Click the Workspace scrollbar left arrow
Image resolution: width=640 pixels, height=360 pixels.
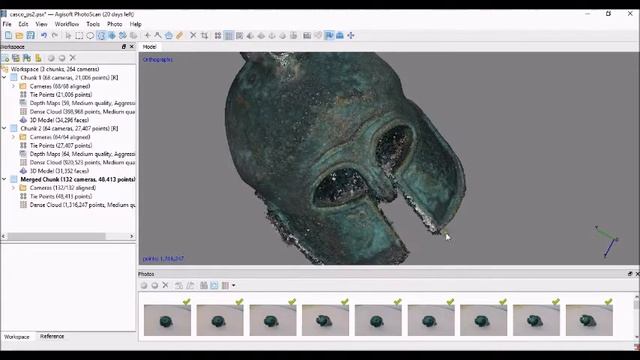click(4, 236)
